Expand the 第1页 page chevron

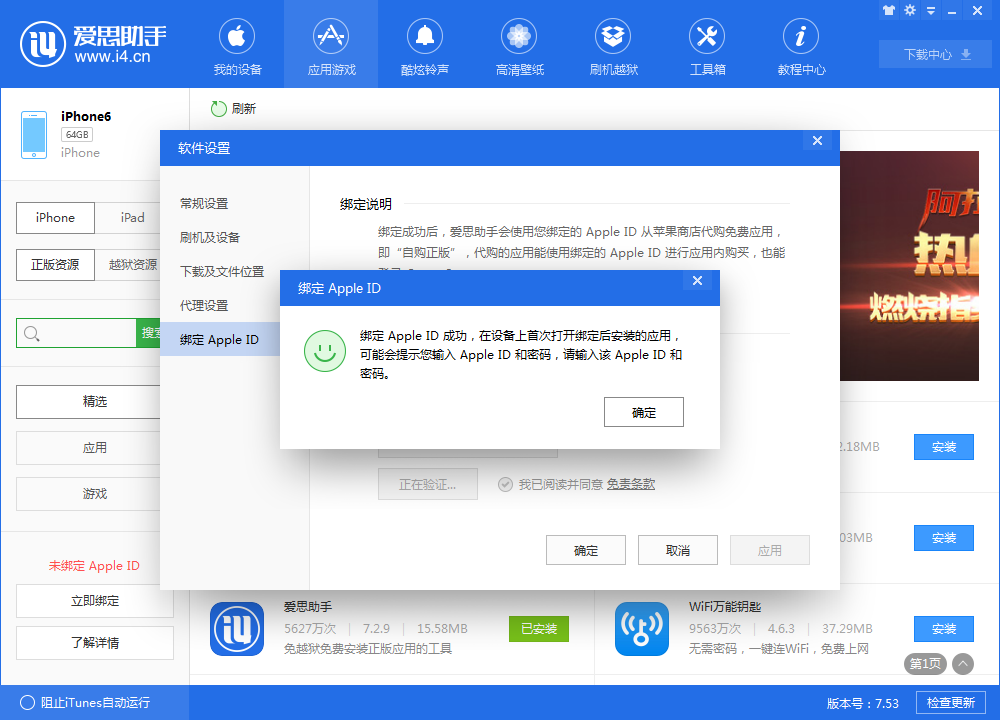point(962,663)
